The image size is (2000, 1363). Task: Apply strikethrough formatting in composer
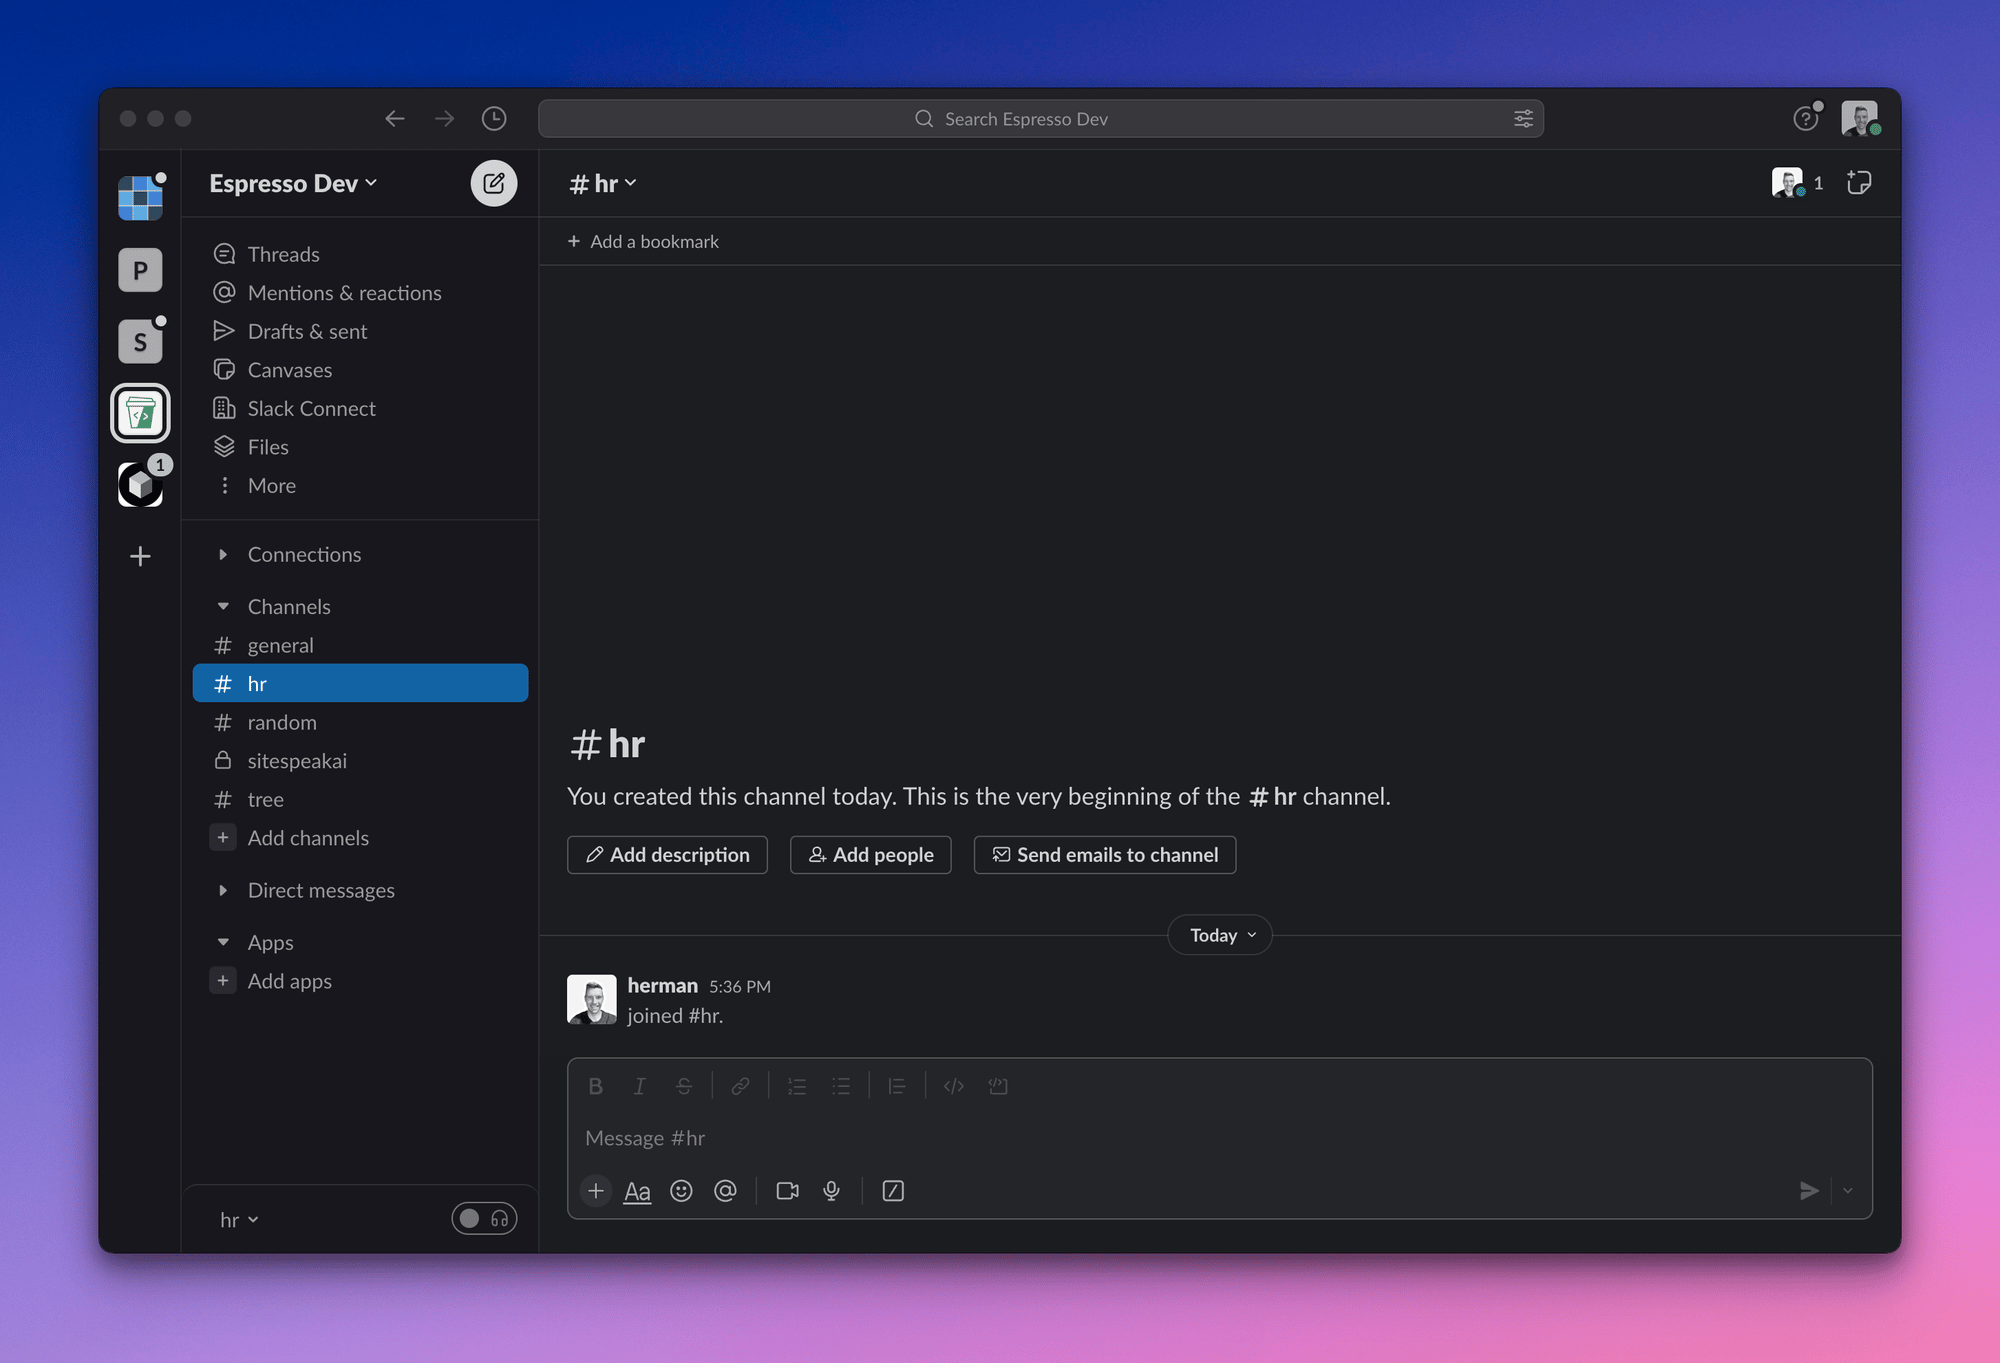tap(684, 1086)
